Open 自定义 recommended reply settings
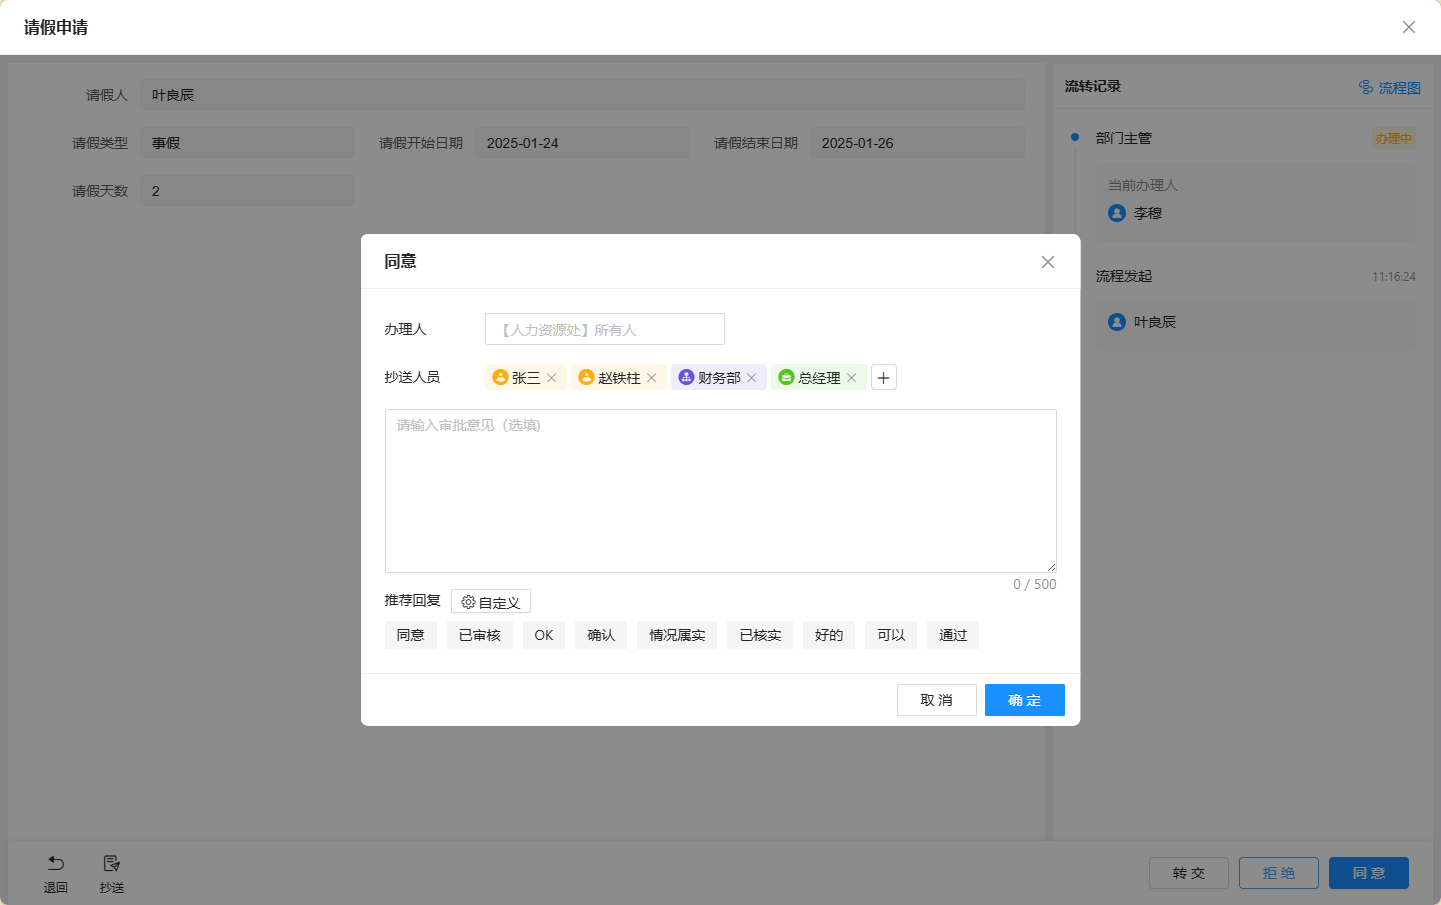The image size is (1441, 905). click(491, 602)
